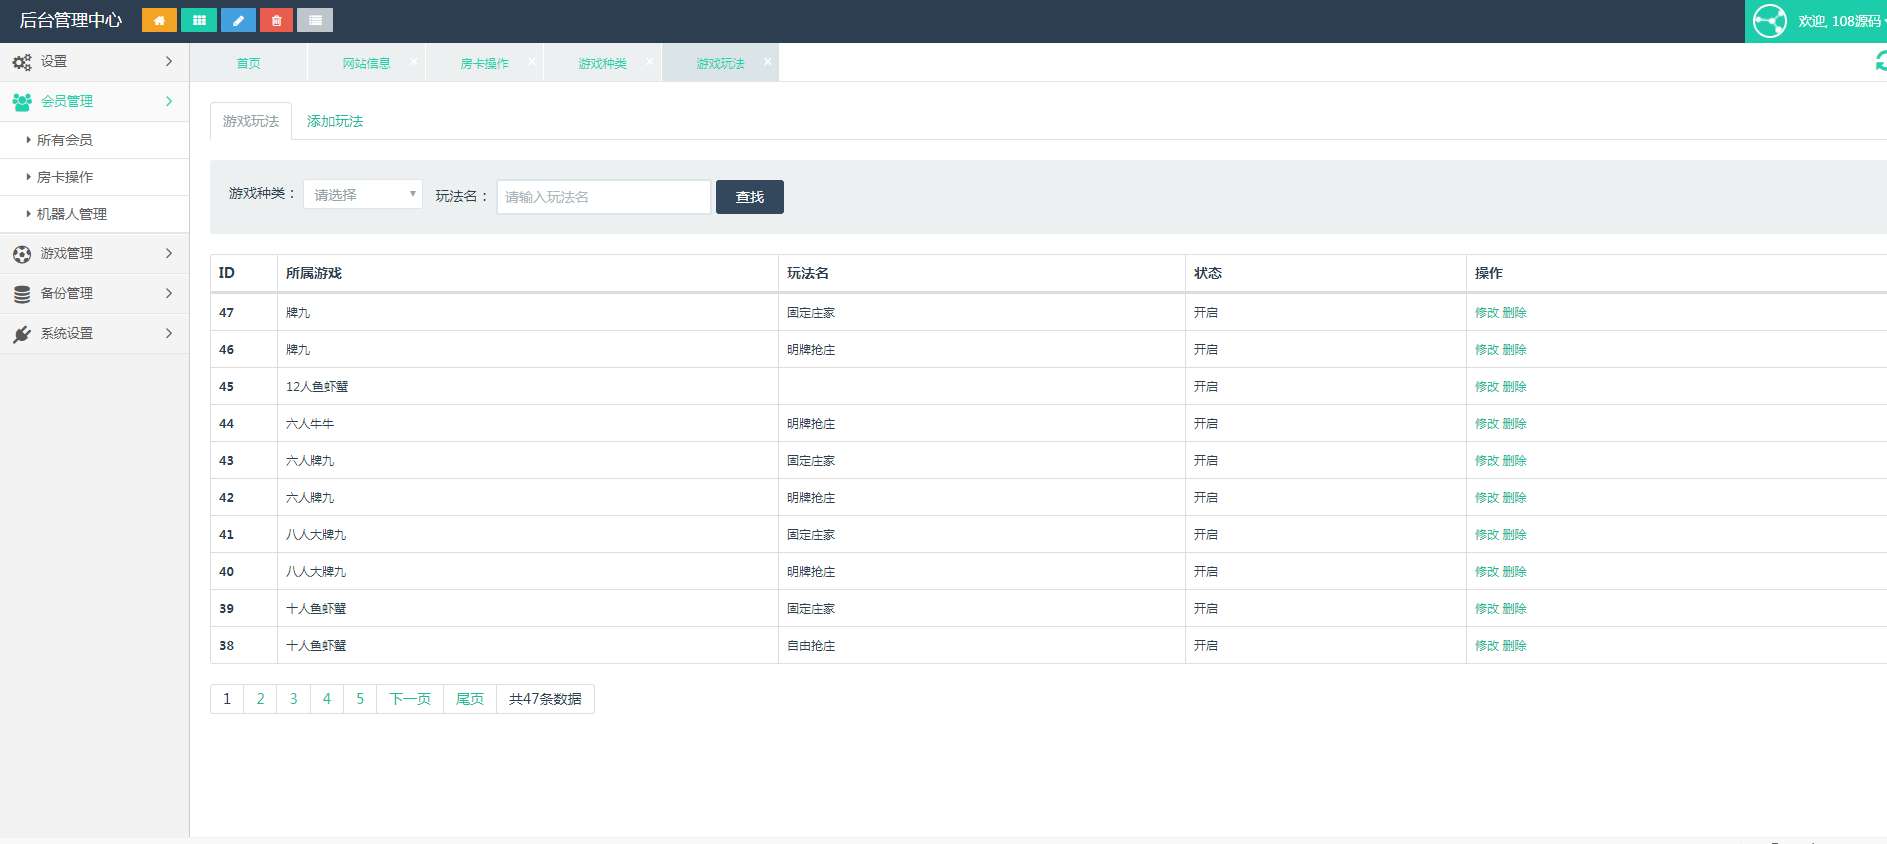Expand the 备份管理 sidebar menu
Screen dimensions: 1887x844
(94, 294)
